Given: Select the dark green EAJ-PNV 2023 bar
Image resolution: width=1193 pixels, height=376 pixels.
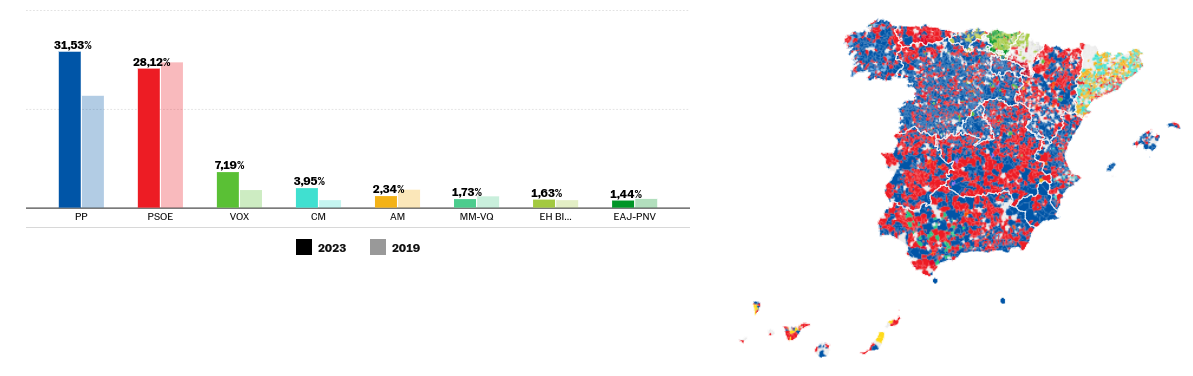Looking at the screenshot, I should tap(623, 204).
